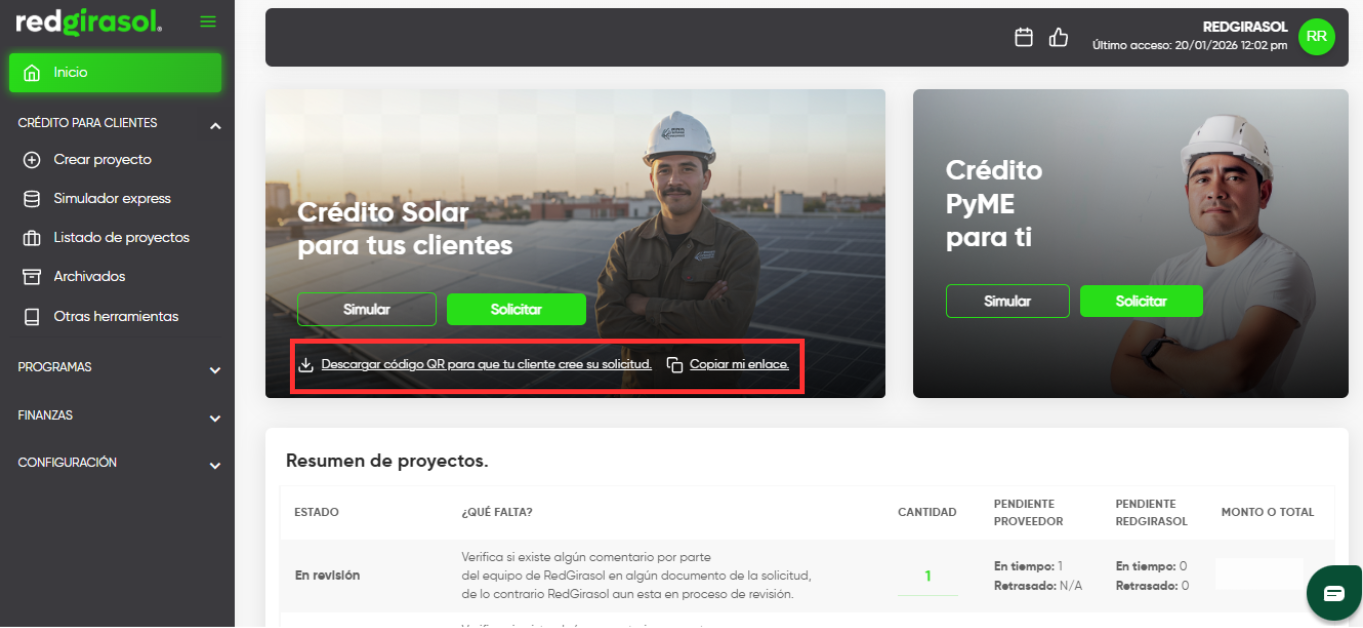The image size is (1363, 628).
Task: Click the download icon next to the QR link
Action: (x=307, y=365)
